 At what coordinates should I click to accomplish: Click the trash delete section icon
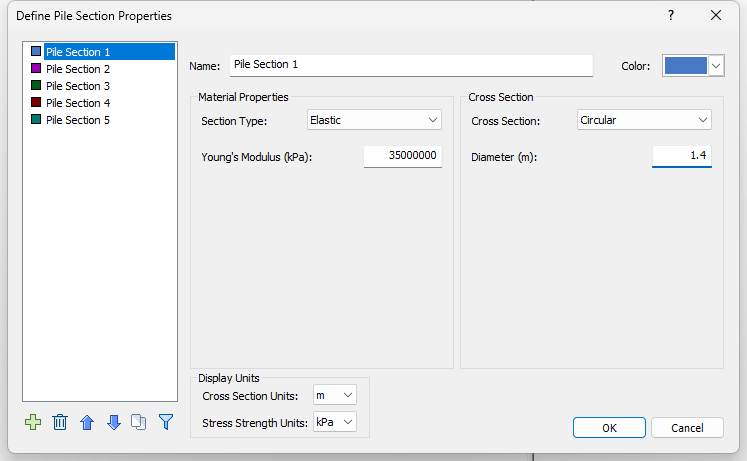(x=60, y=422)
